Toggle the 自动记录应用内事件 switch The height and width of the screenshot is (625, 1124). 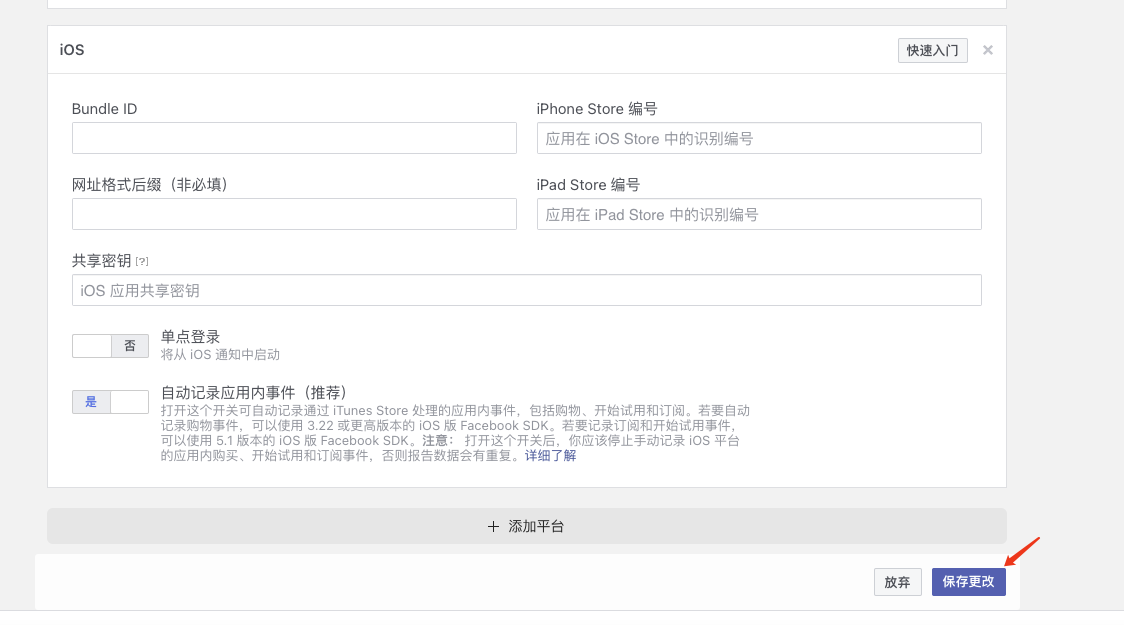point(110,402)
